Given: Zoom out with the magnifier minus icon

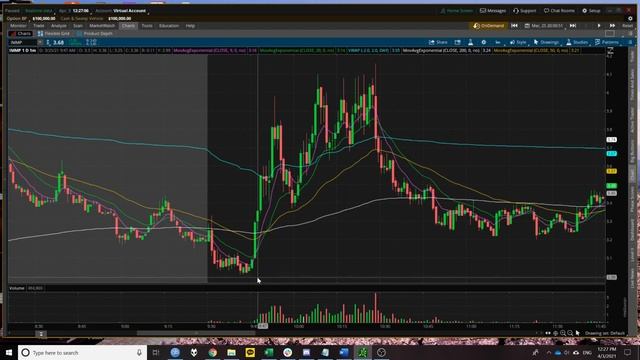Looking at the screenshot, I should point(570,333).
